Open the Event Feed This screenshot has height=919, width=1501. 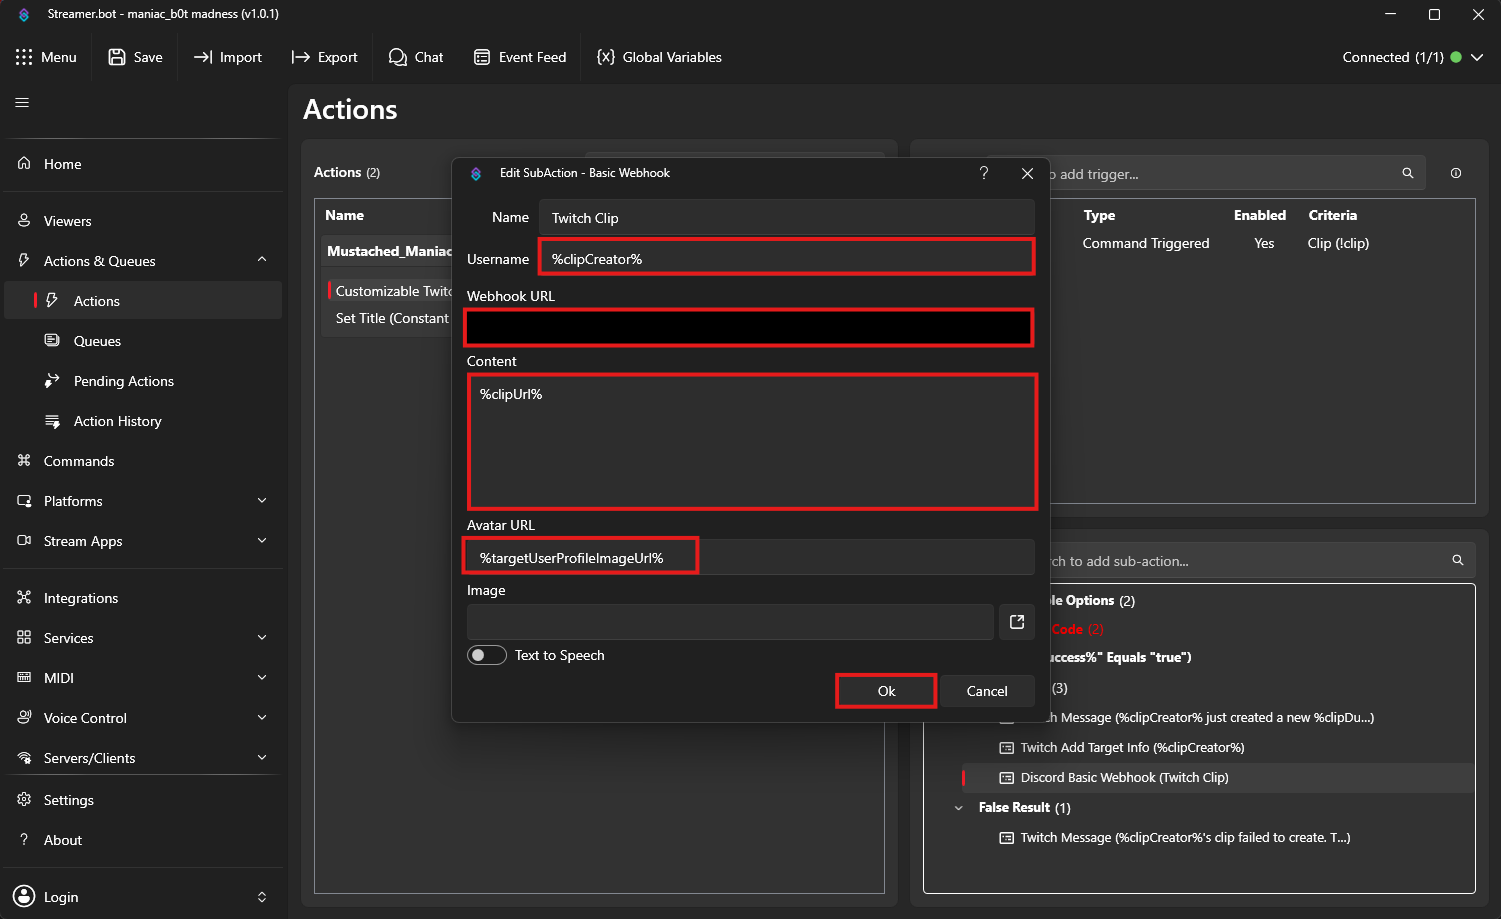coord(480,57)
